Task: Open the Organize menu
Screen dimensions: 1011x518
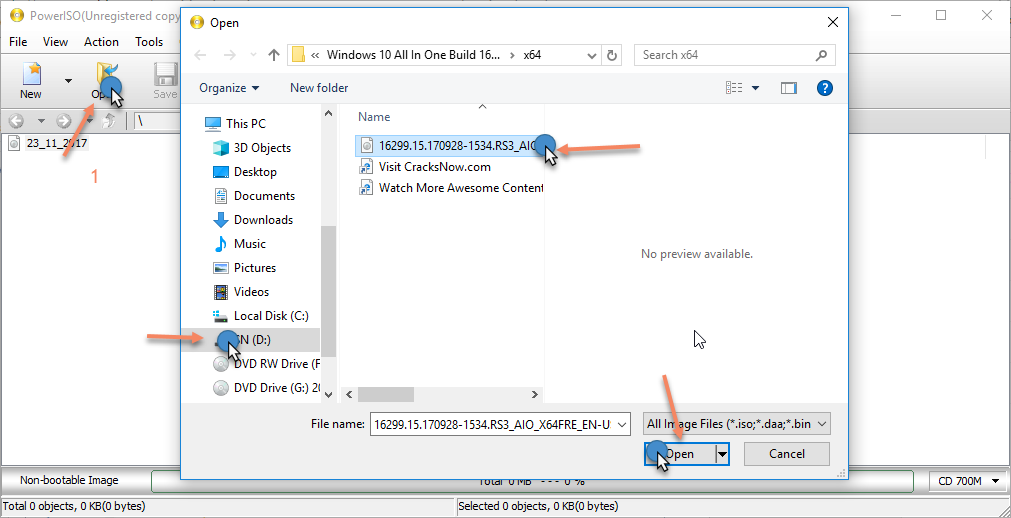Action: pos(229,88)
